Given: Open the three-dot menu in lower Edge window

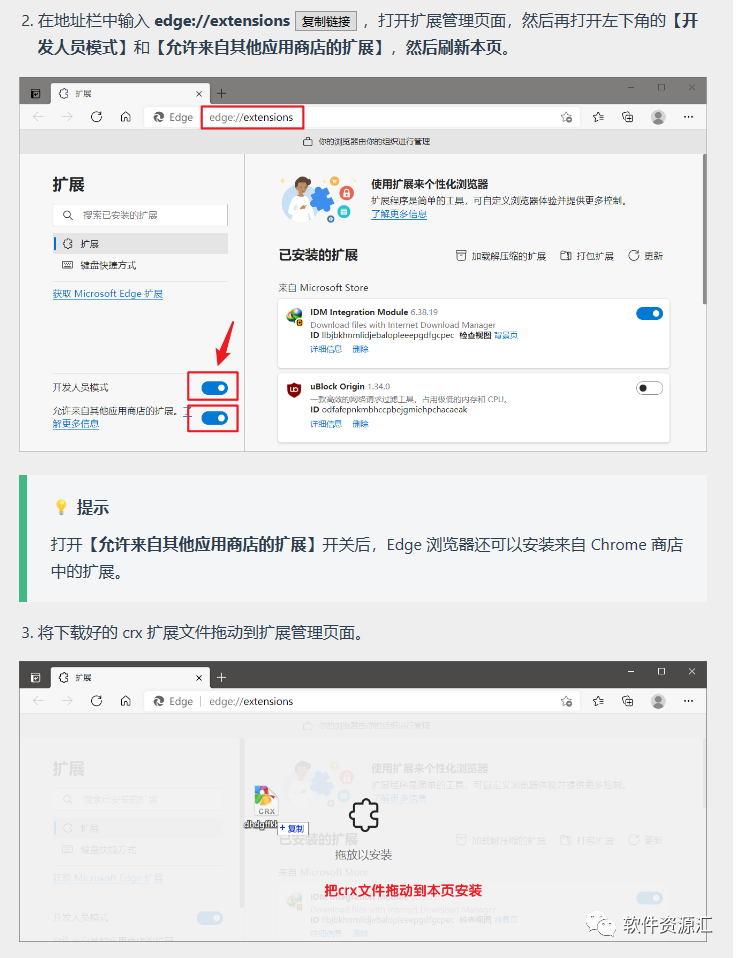Looking at the screenshot, I should pos(688,701).
